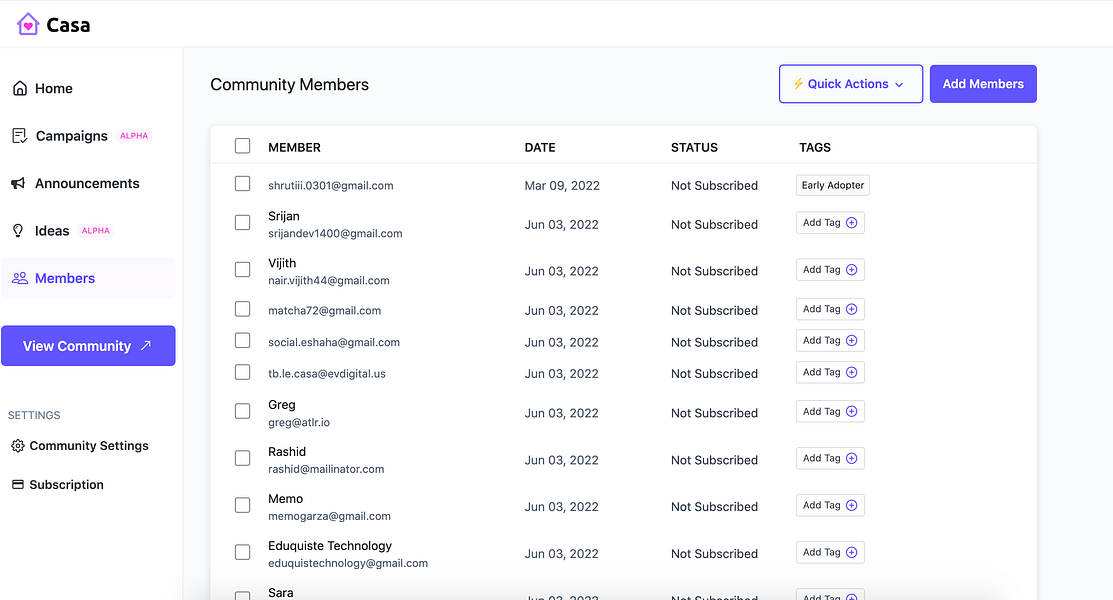This screenshot has width=1113, height=600.
Task: Click the Home icon in sidebar
Action: pos(19,89)
